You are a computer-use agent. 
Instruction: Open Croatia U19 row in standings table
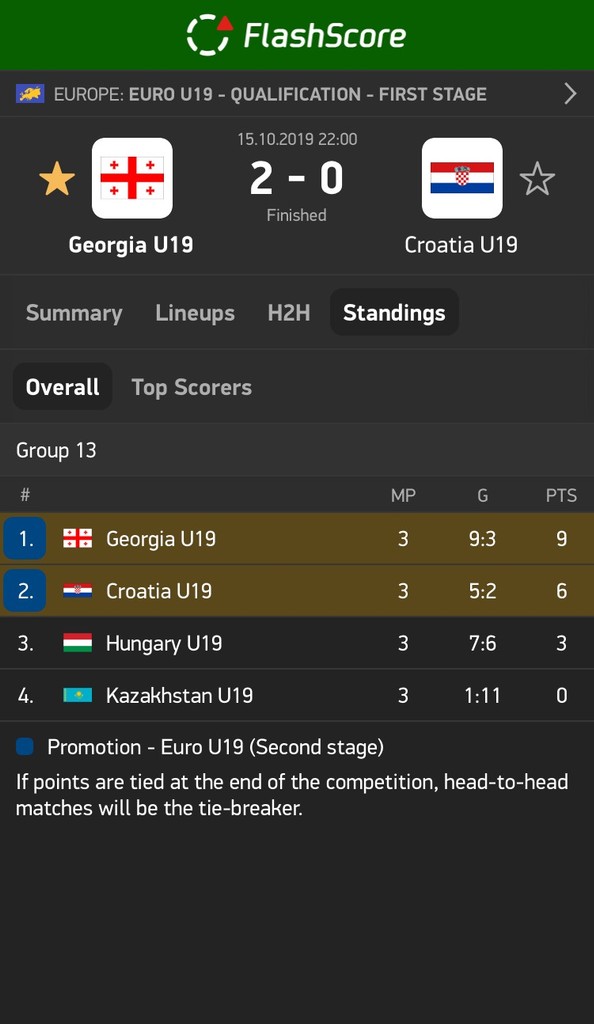click(x=297, y=591)
